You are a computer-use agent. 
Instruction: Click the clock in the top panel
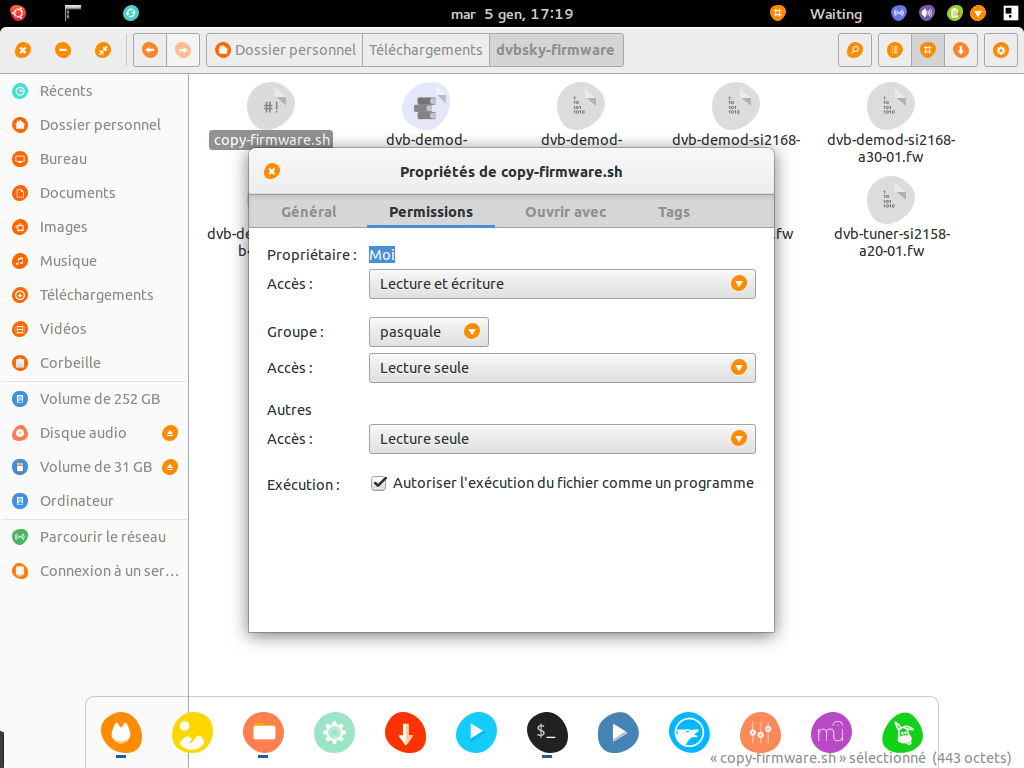point(512,14)
